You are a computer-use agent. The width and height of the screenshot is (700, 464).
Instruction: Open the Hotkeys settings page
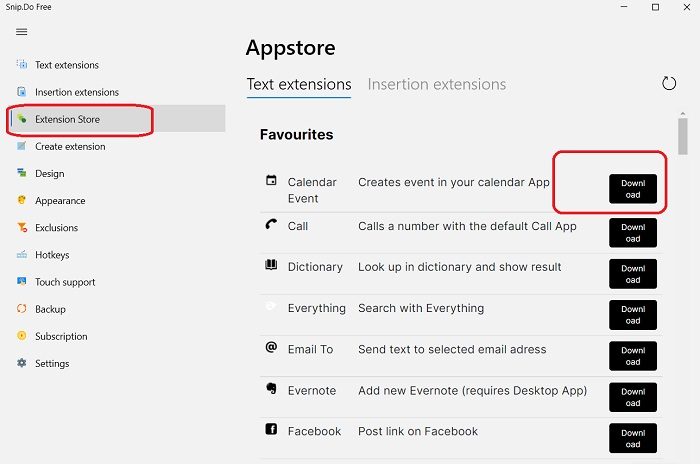[x=52, y=255]
